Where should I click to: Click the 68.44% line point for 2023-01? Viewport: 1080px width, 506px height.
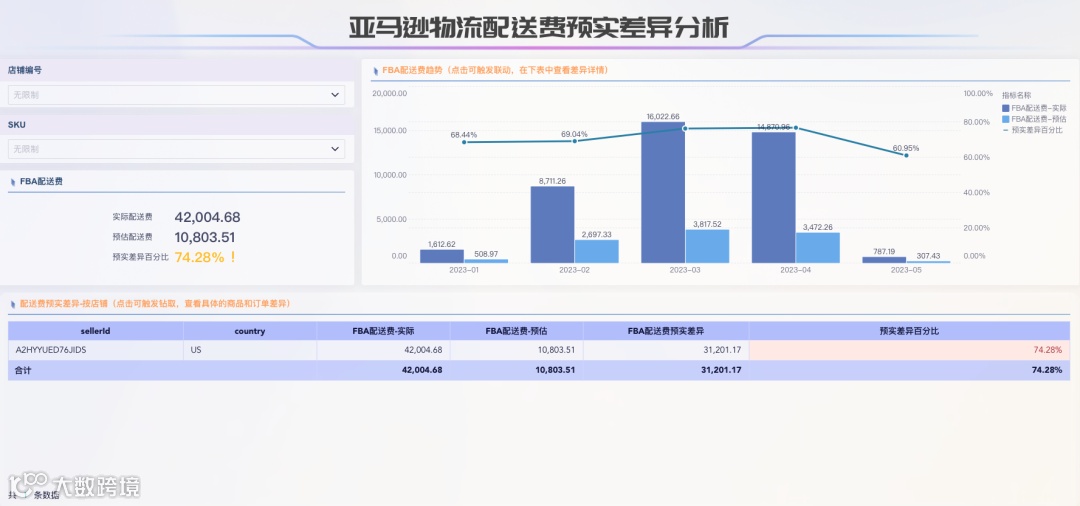464,142
